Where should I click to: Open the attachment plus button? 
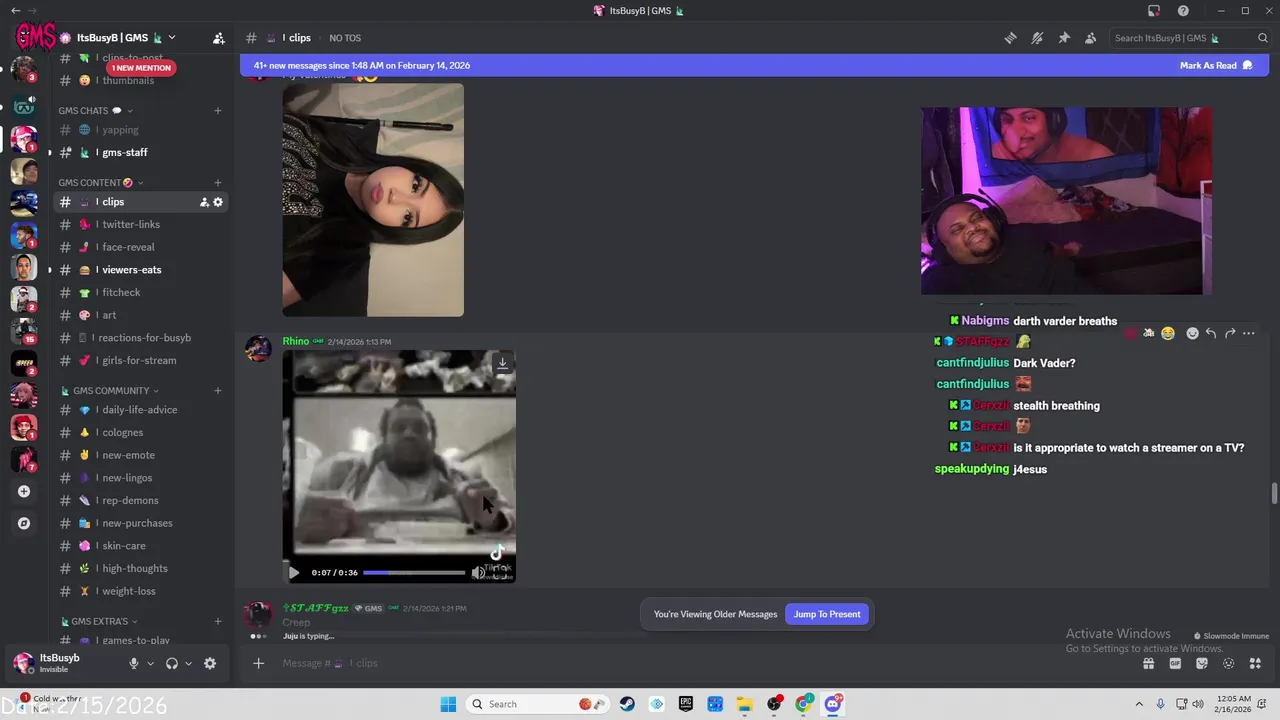pyautogui.click(x=258, y=663)
